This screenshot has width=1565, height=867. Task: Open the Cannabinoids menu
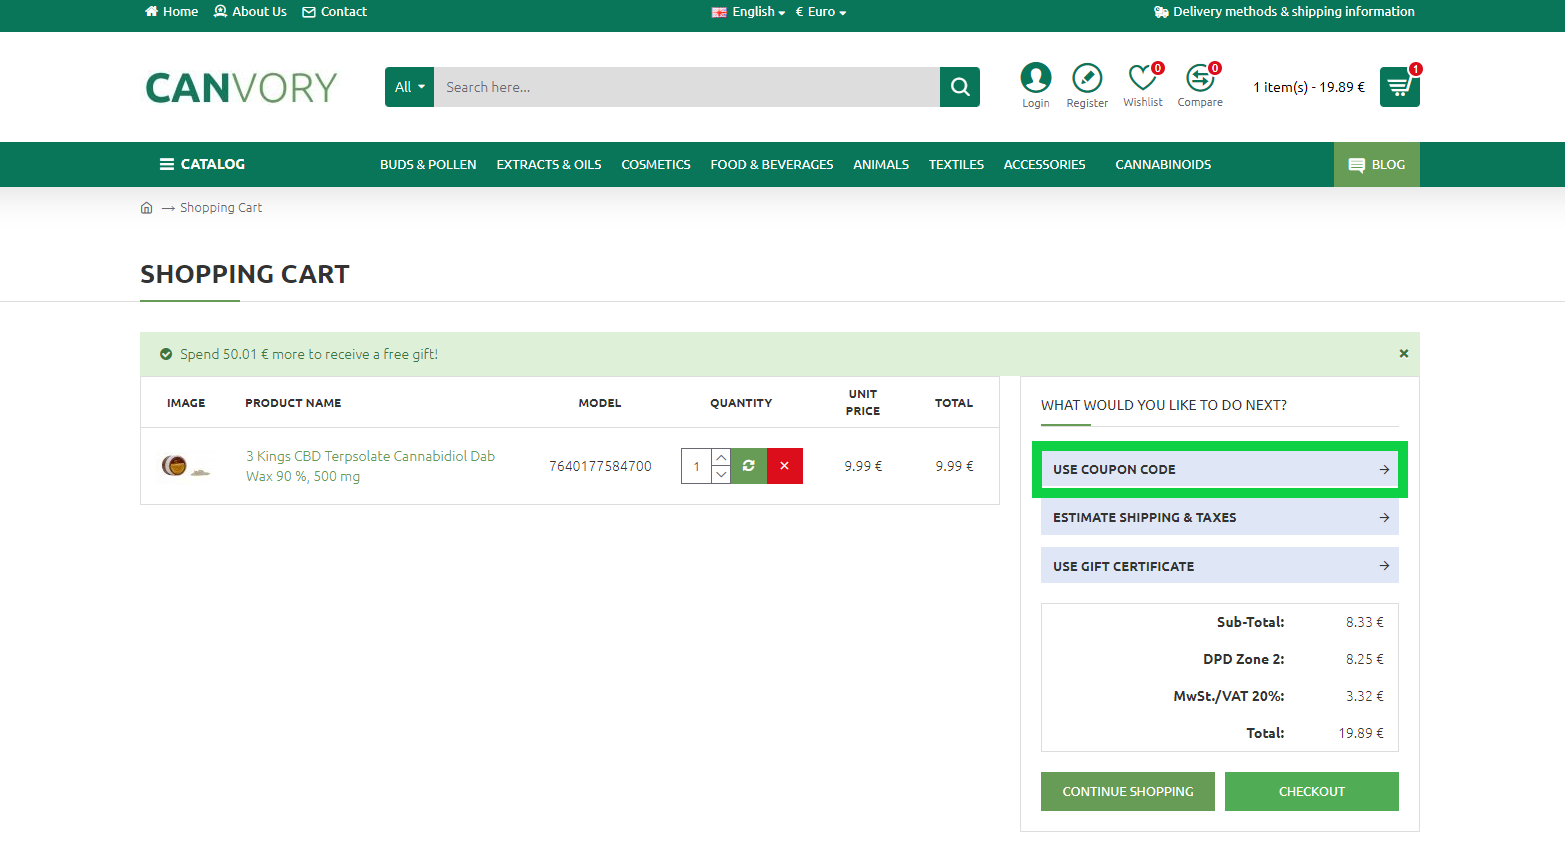tap(1163, 165)
